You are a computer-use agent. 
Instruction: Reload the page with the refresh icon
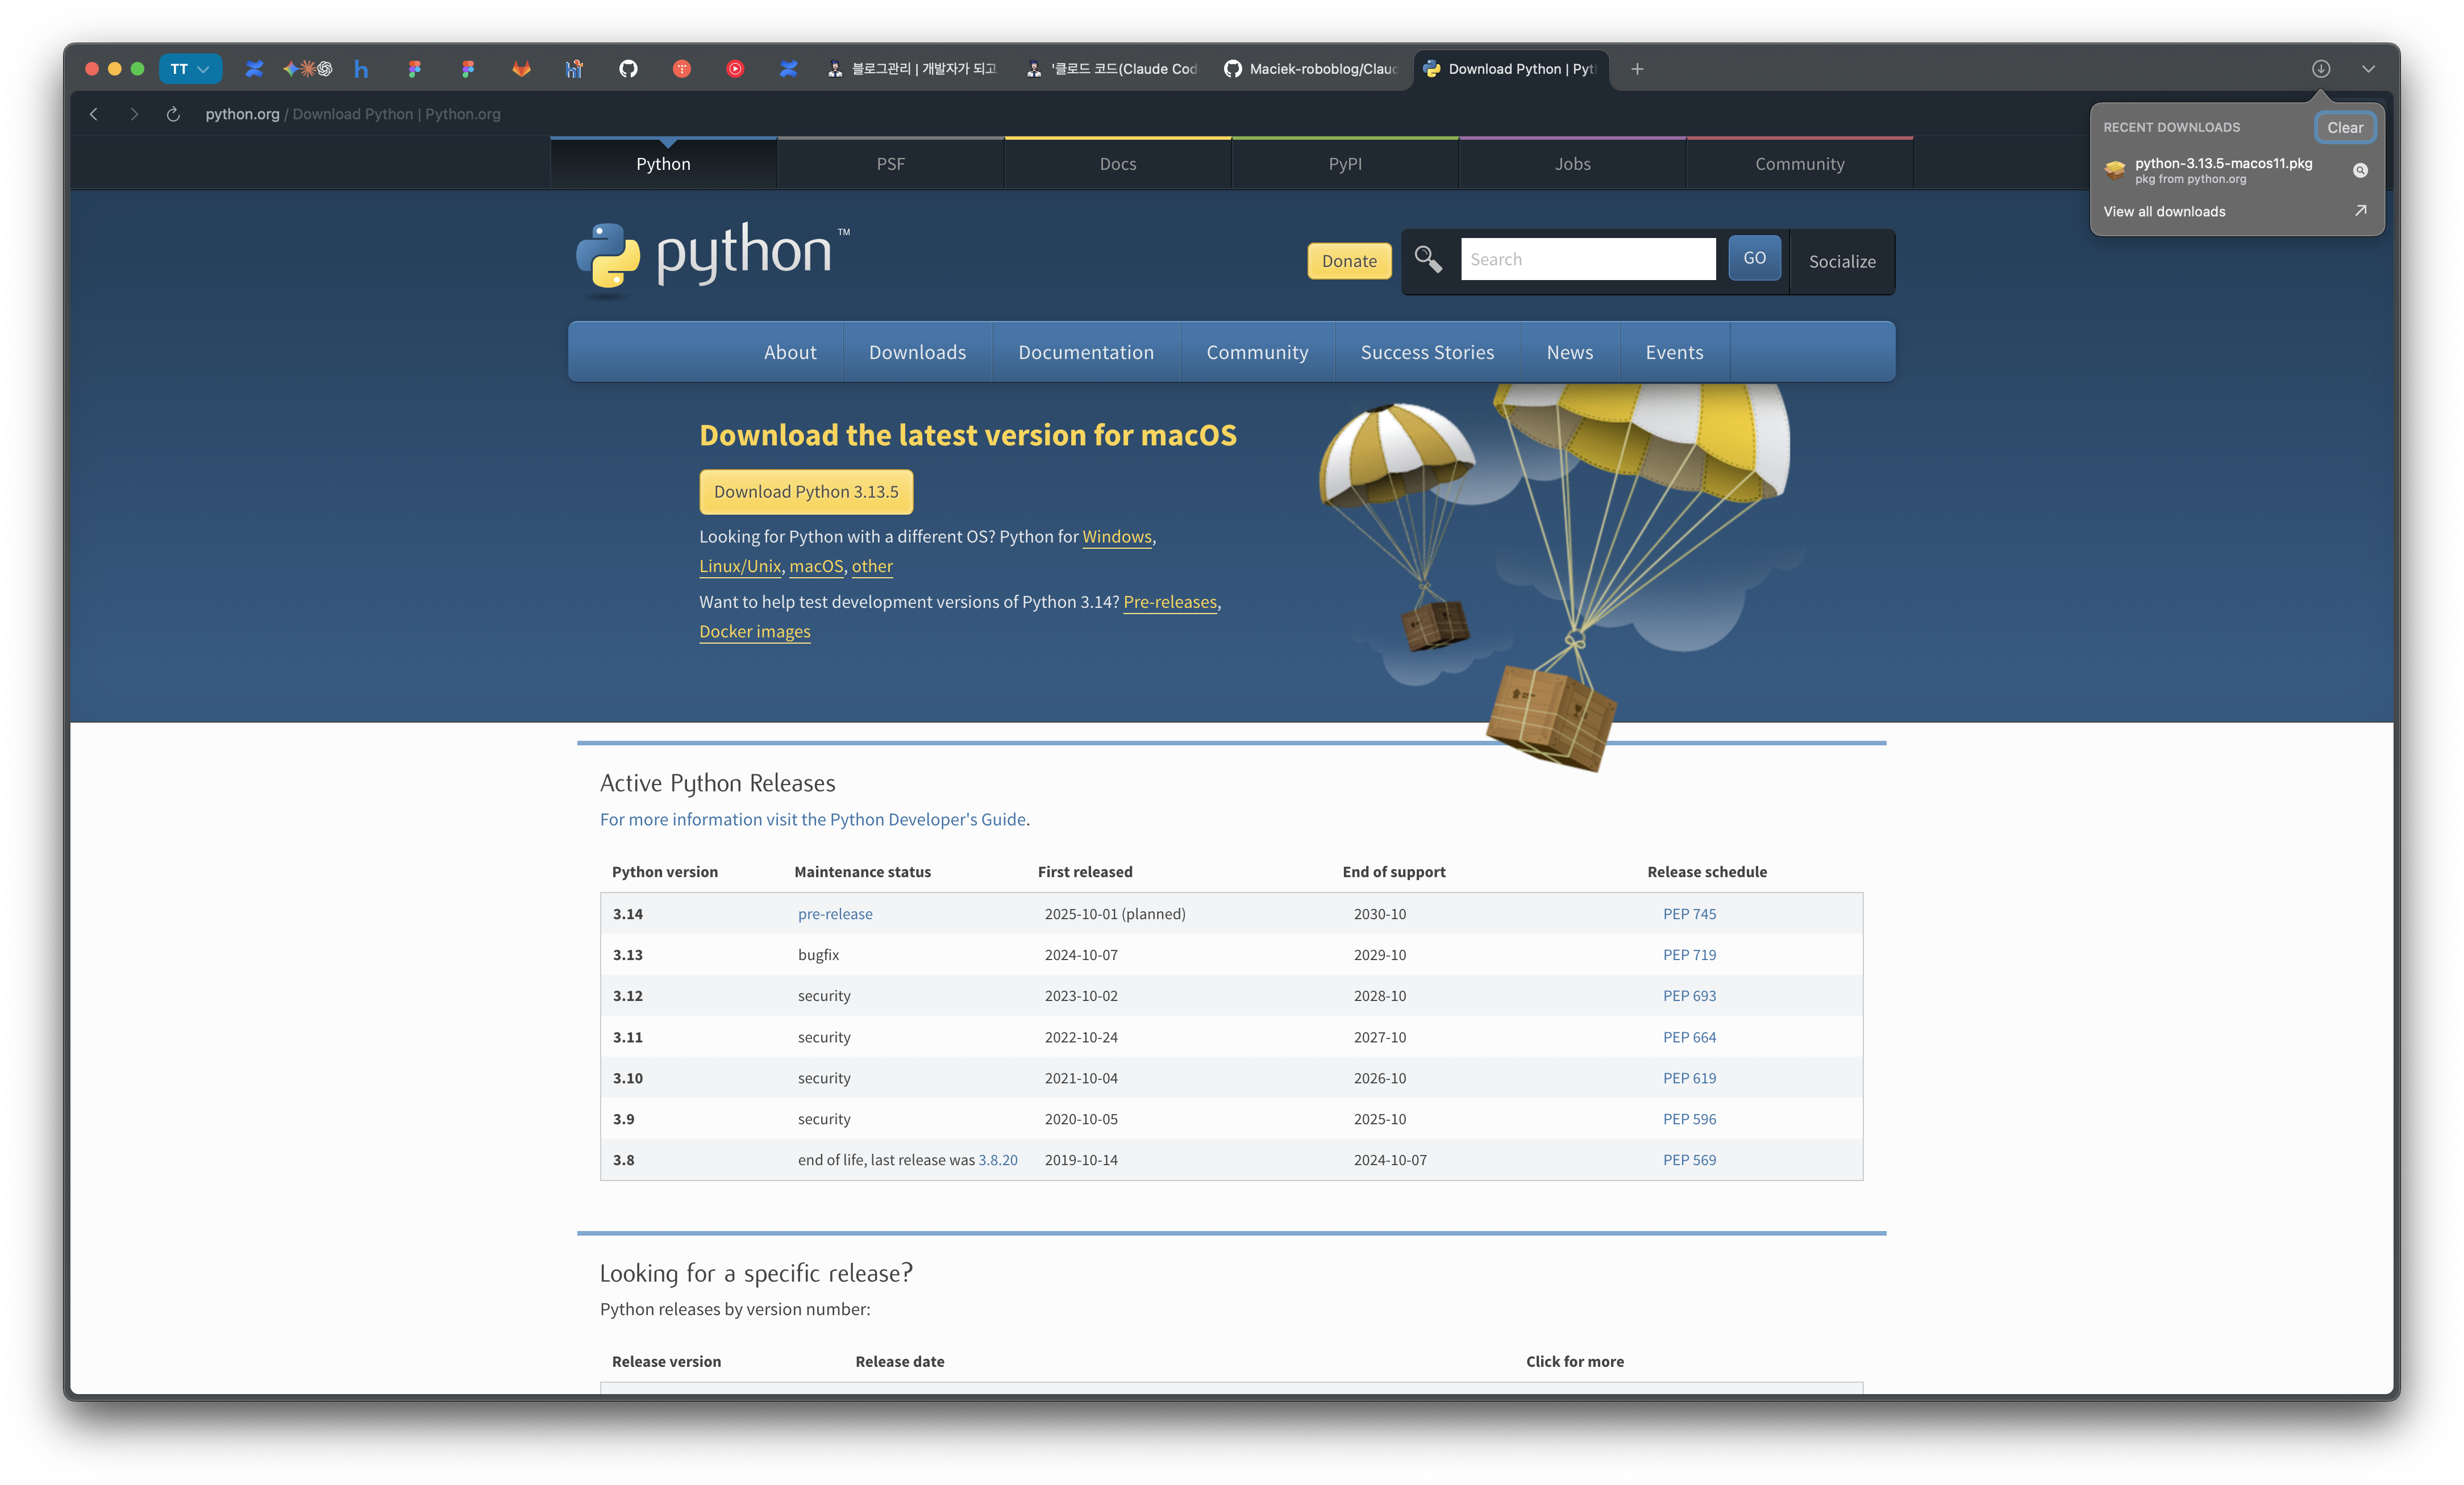[x=173, y=114]
